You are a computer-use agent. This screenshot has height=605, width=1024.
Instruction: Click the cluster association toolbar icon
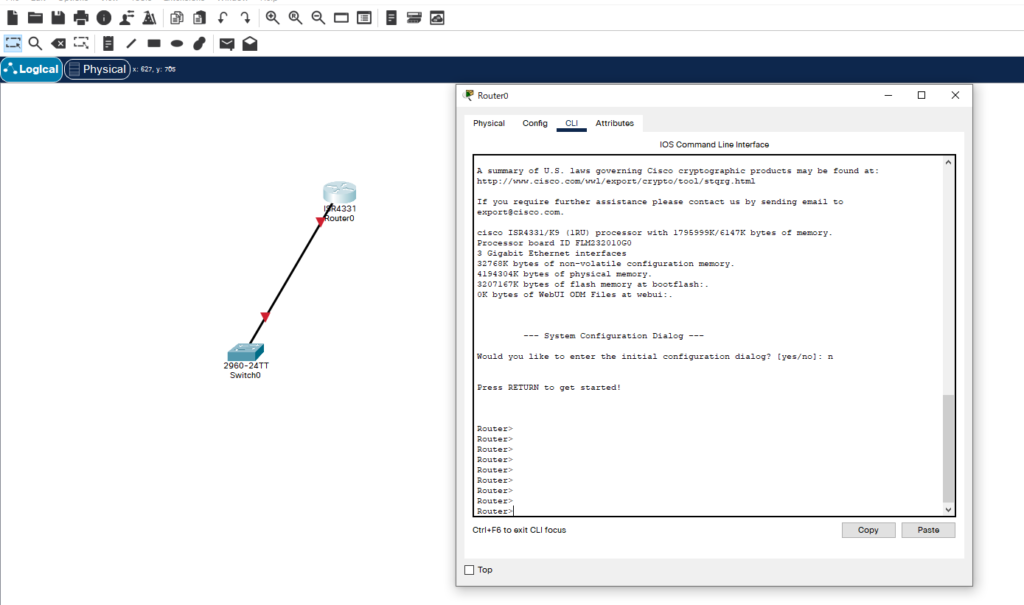pos(414,18)
